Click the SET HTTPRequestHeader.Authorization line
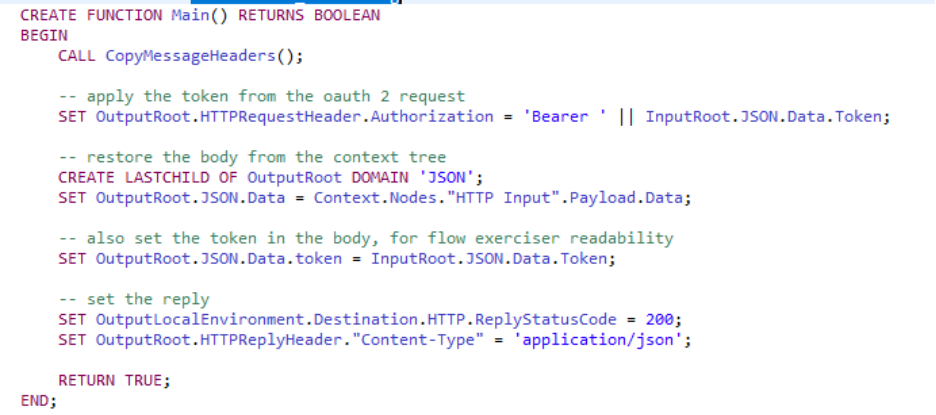This screenshot has height=415, width=936. pyautogui.click(x=474, y=116)
